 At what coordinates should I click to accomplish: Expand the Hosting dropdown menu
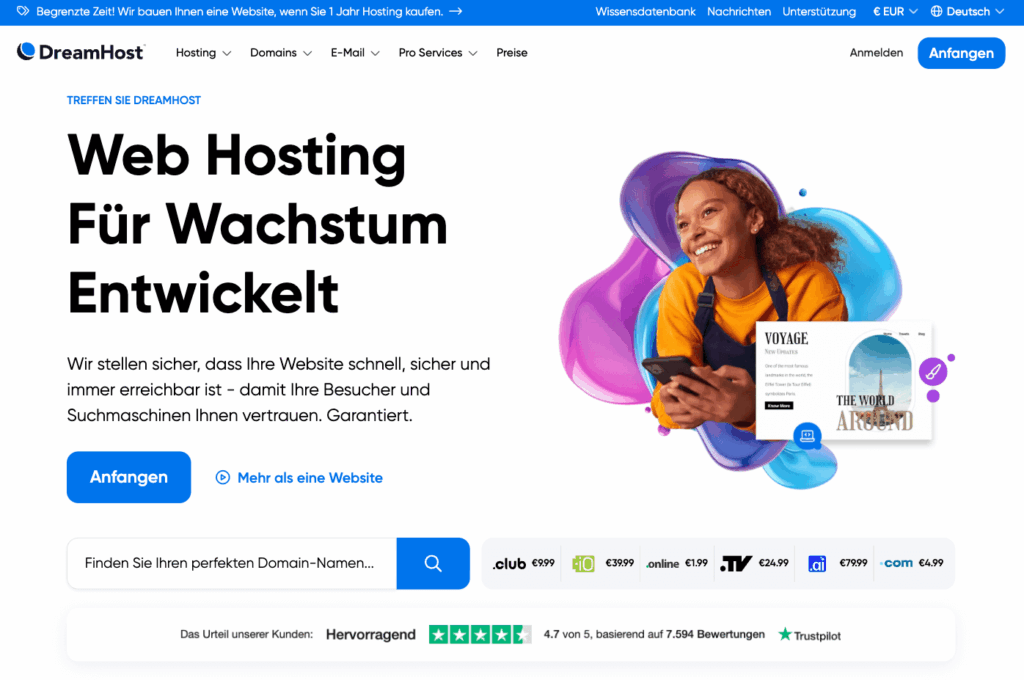203,53
